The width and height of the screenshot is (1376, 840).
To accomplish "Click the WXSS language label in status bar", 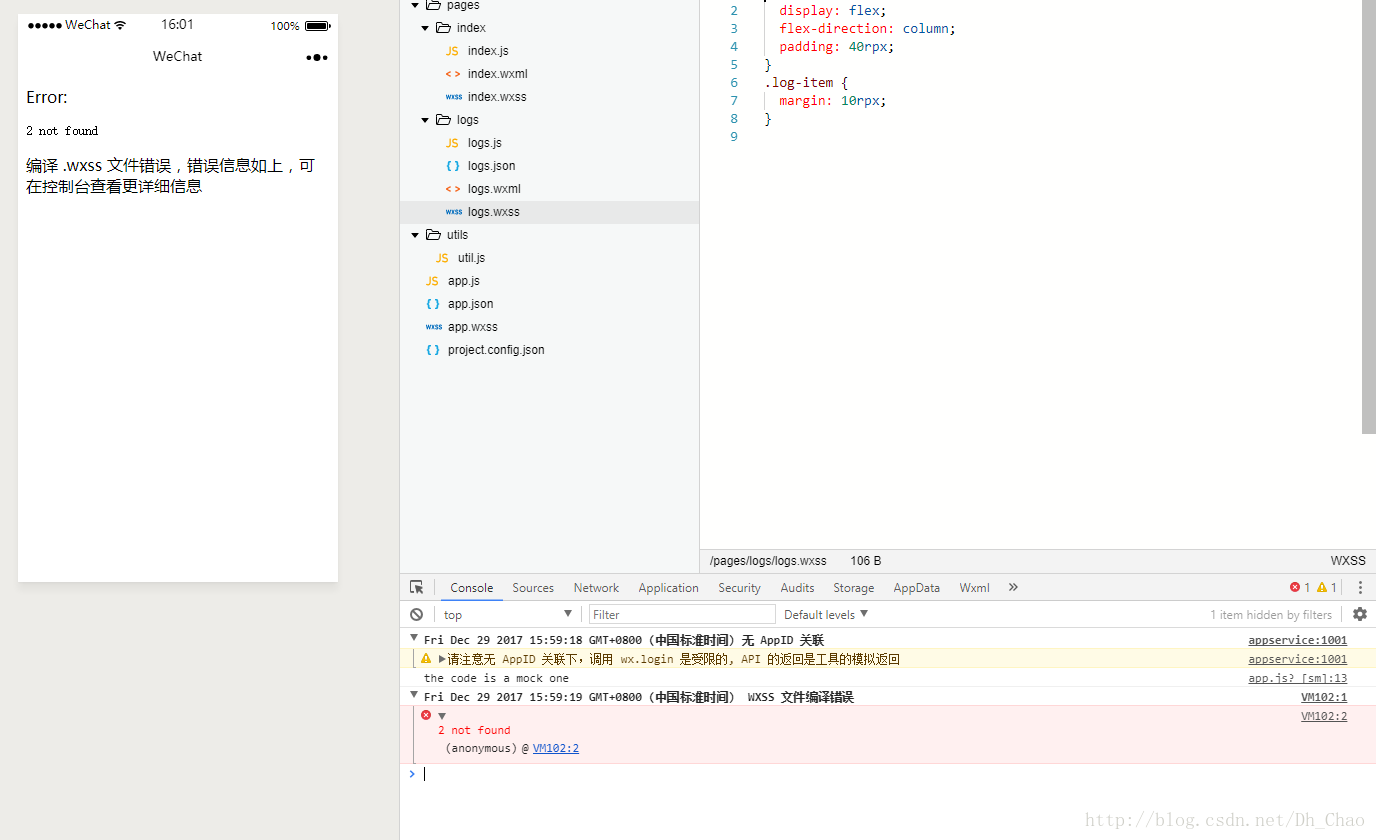I will pos(1348,561).
